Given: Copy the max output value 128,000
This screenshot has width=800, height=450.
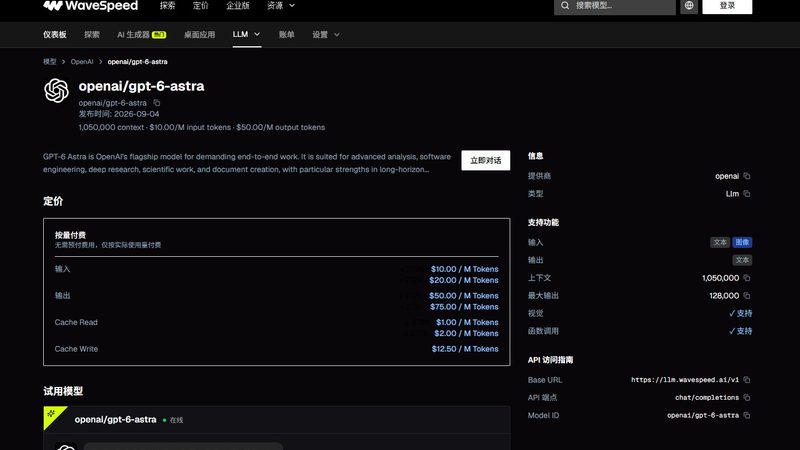Looking at the screenshot, I should pyautogui.click(x=747, y=296).
